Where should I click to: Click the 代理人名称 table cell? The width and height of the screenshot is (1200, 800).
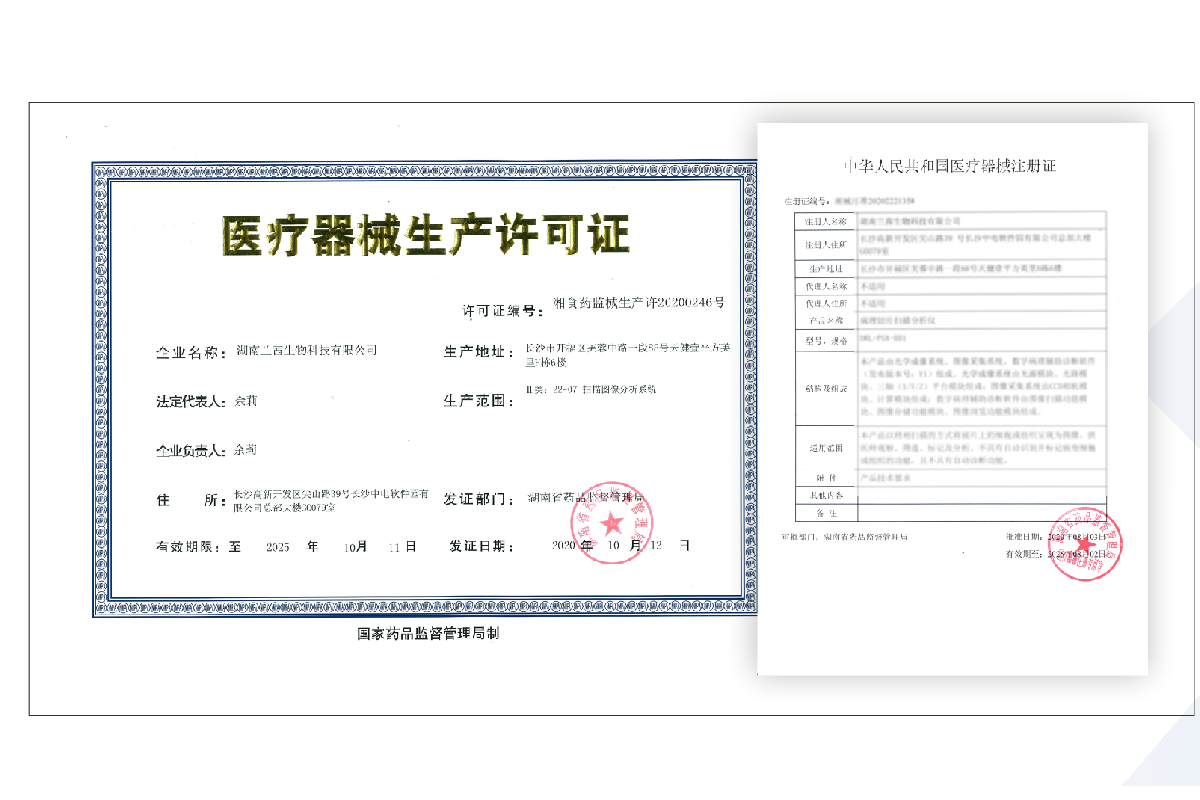click(x=825, y=285)
